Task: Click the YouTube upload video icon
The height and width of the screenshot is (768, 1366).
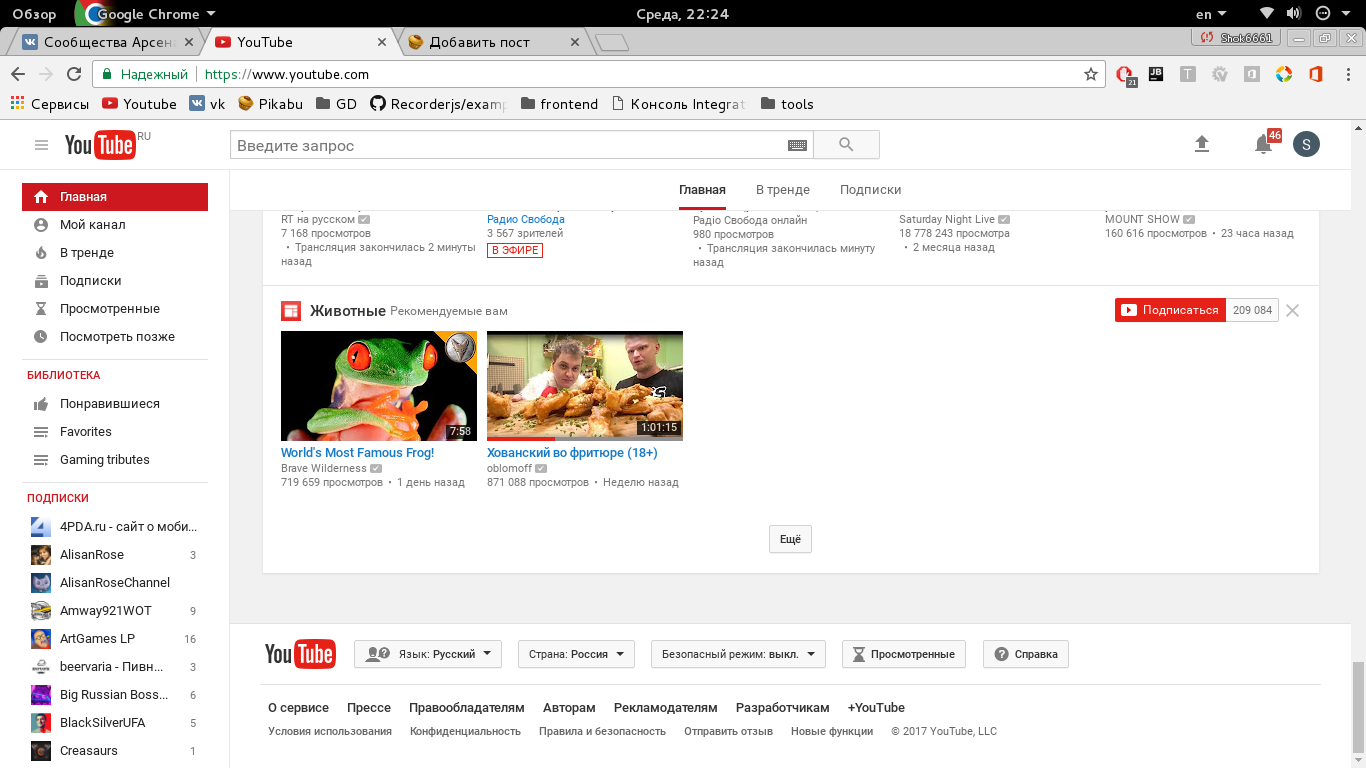Action: 1202,144
